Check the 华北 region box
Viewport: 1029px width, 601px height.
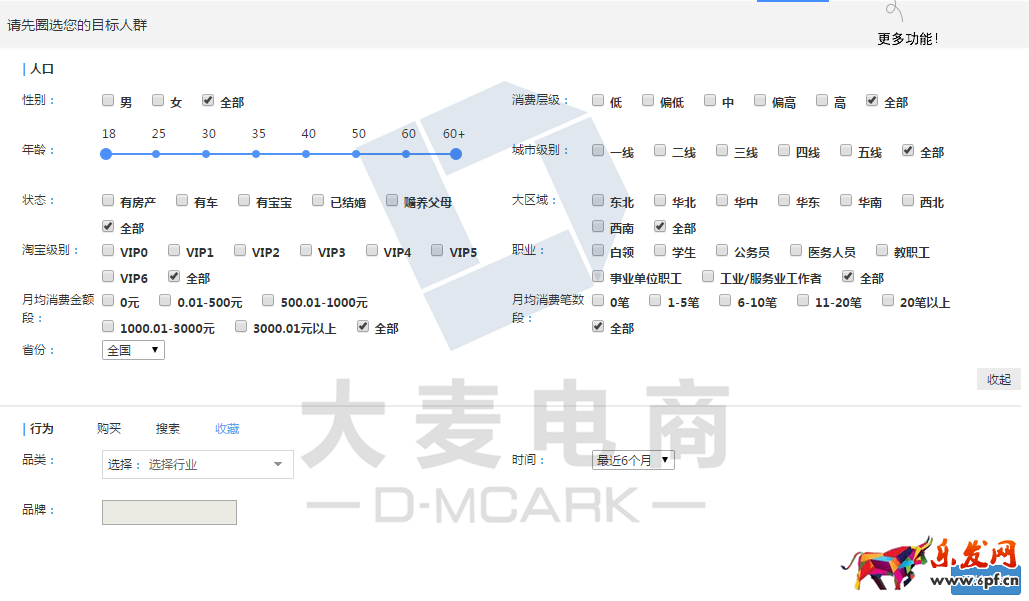pyautogui.click(x=660, y=200)
